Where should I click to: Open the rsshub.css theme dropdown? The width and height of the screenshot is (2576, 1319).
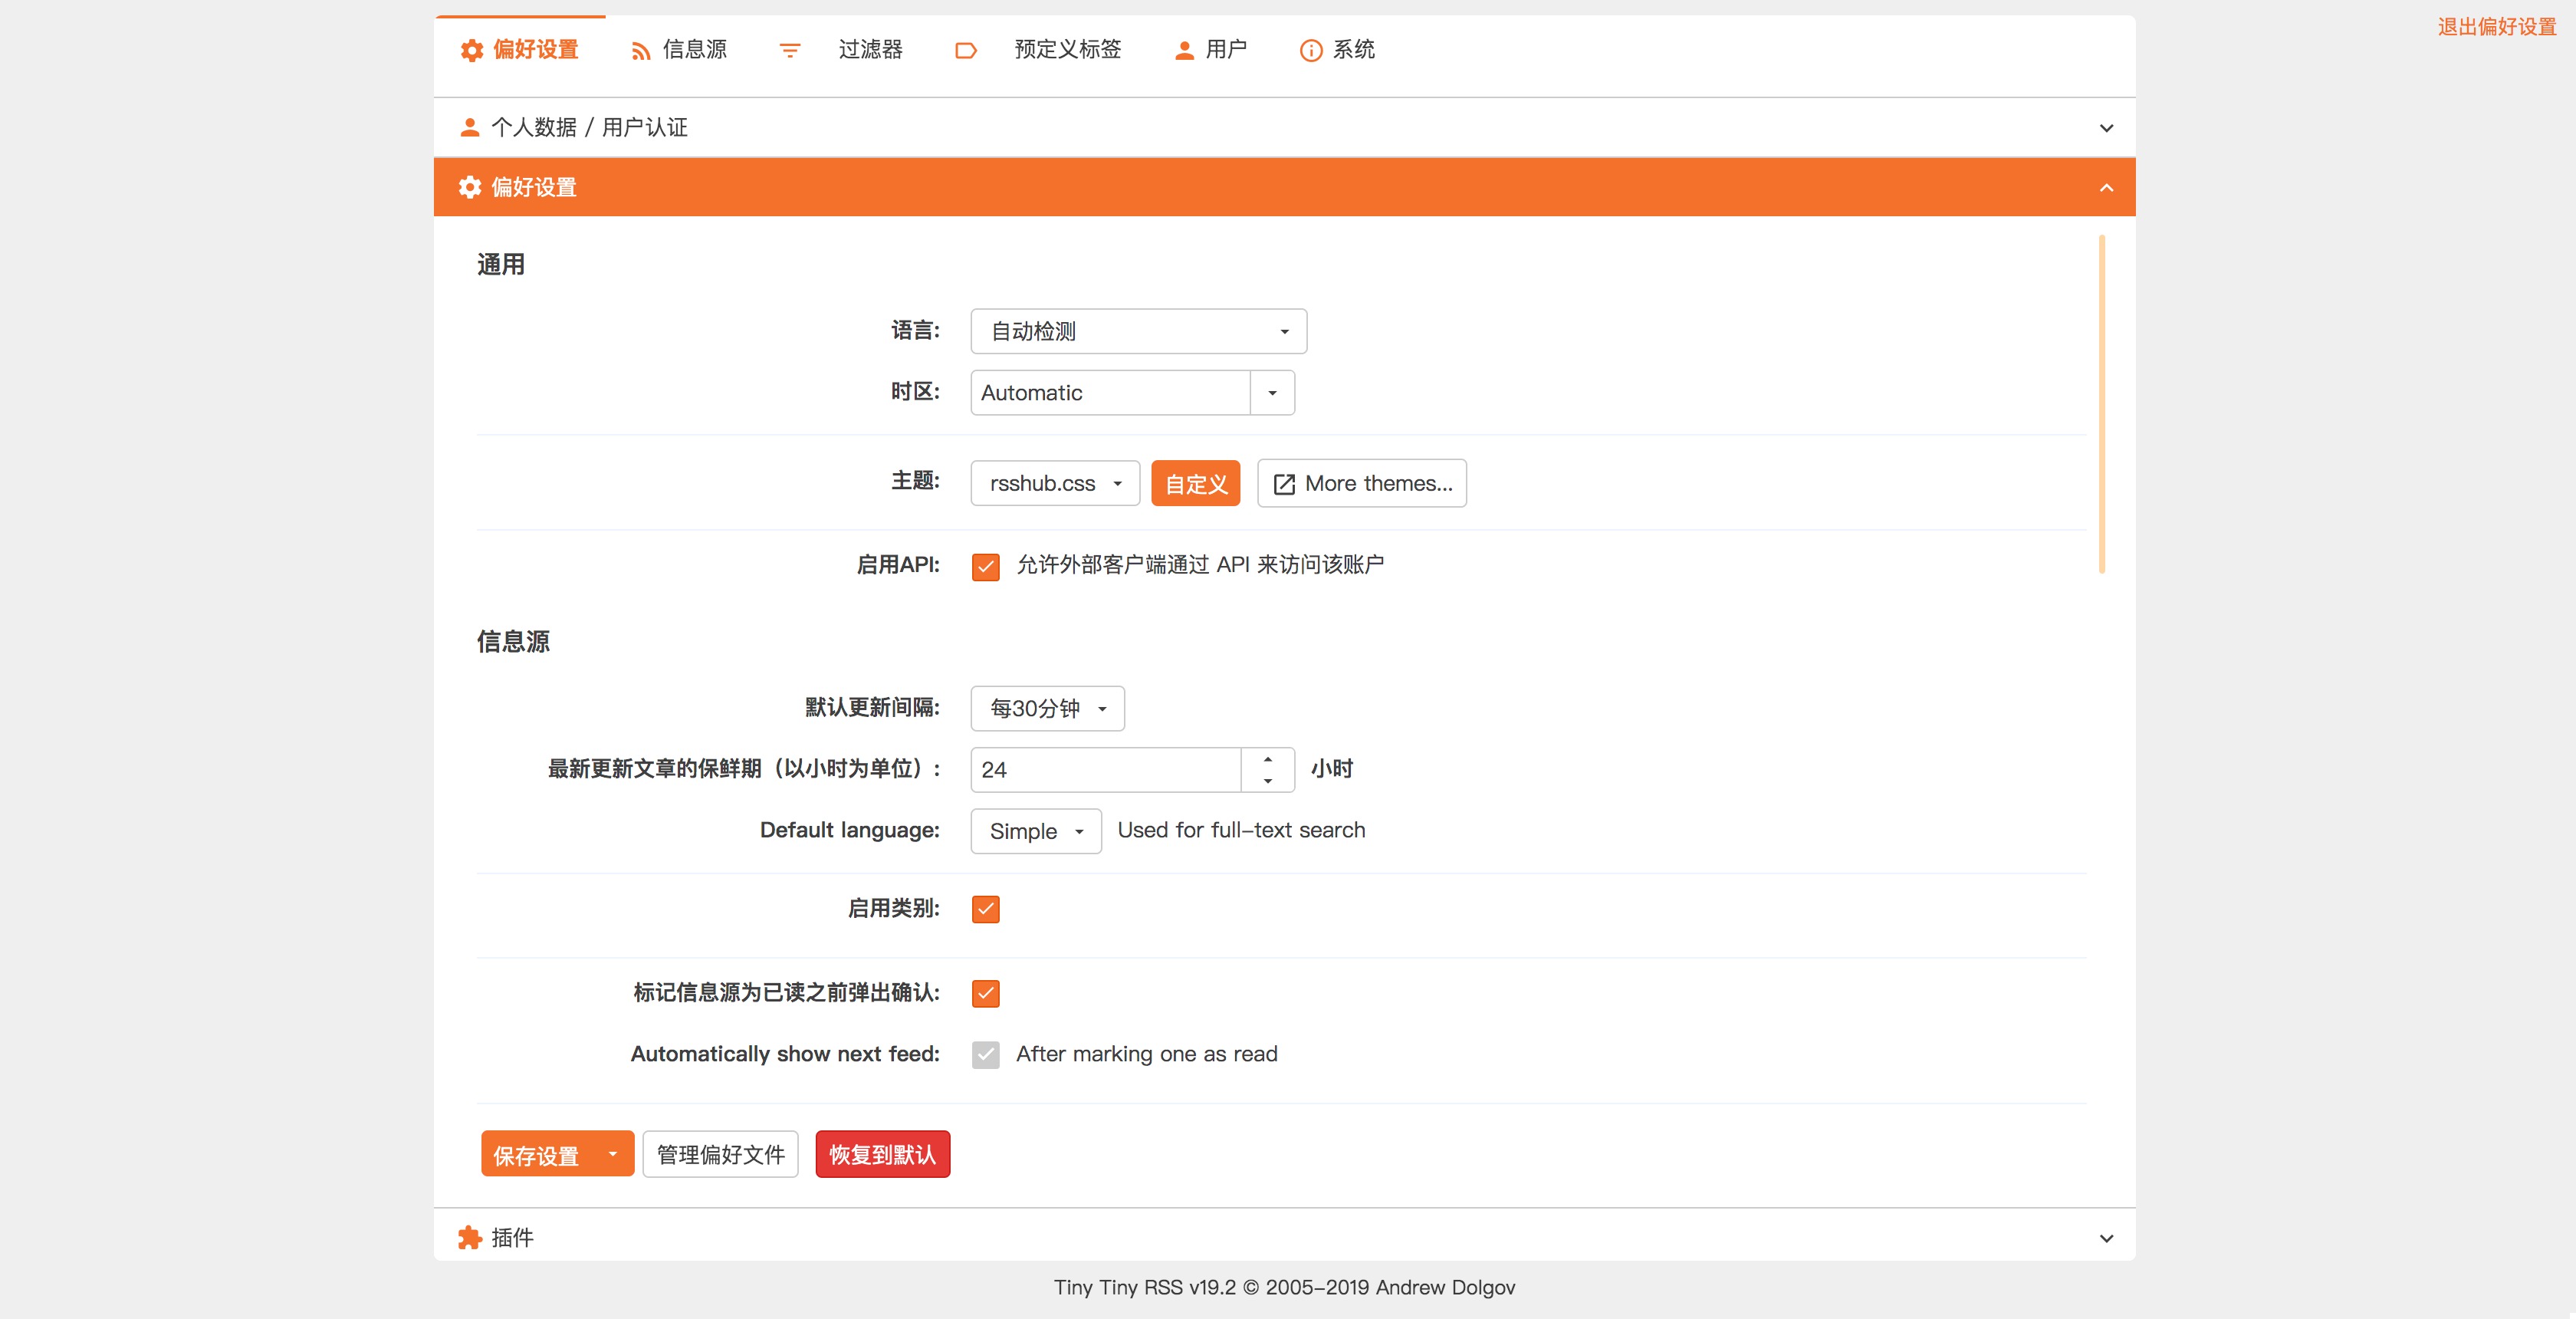click(1054, 484)
